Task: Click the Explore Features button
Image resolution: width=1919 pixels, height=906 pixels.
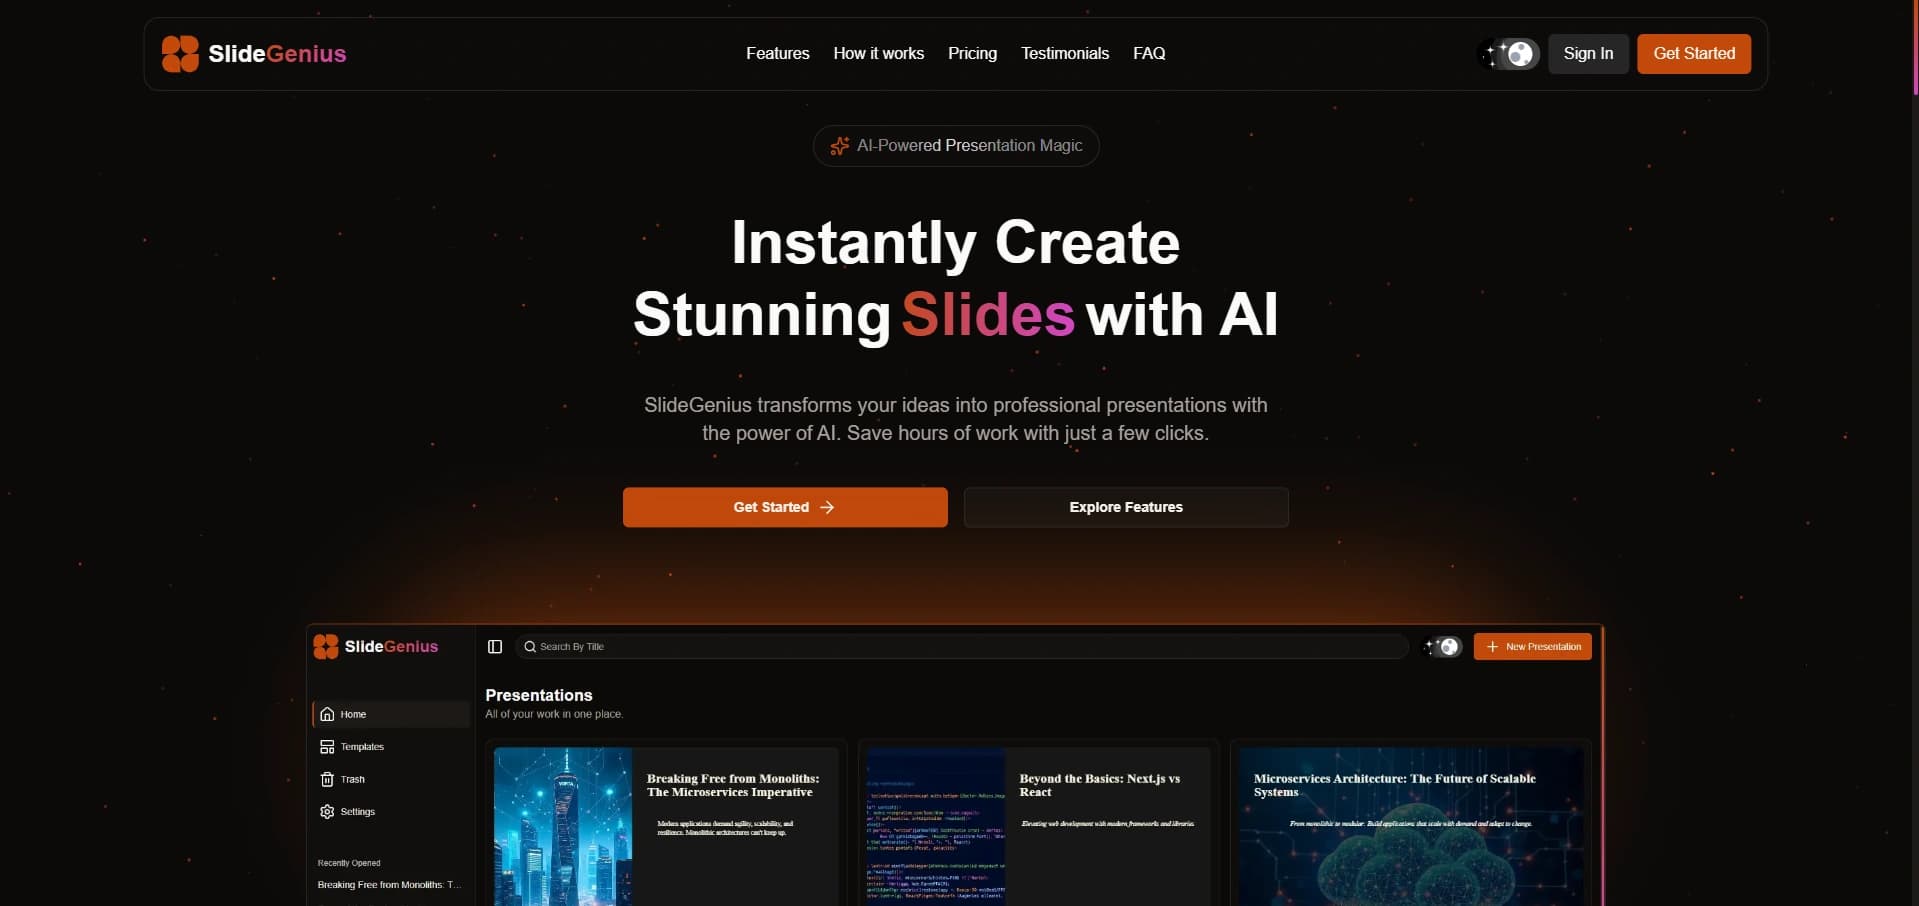Action: (x=1126, y=507)
